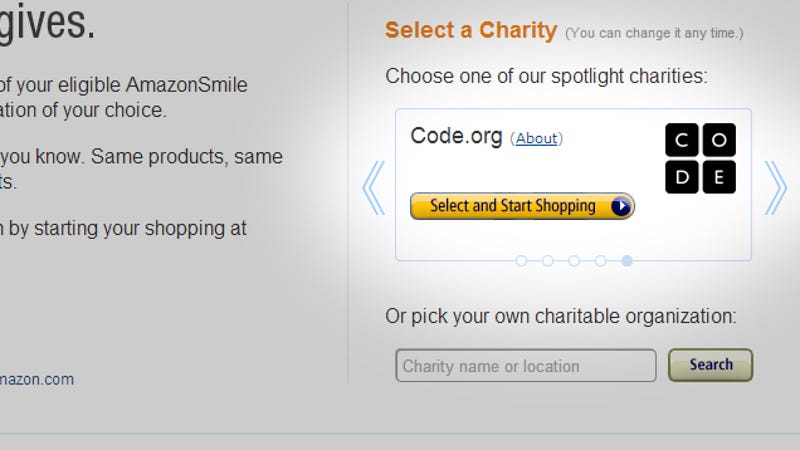Click the Code.org charity title text
Screen dimensions: 800x450
click(456, 137)
